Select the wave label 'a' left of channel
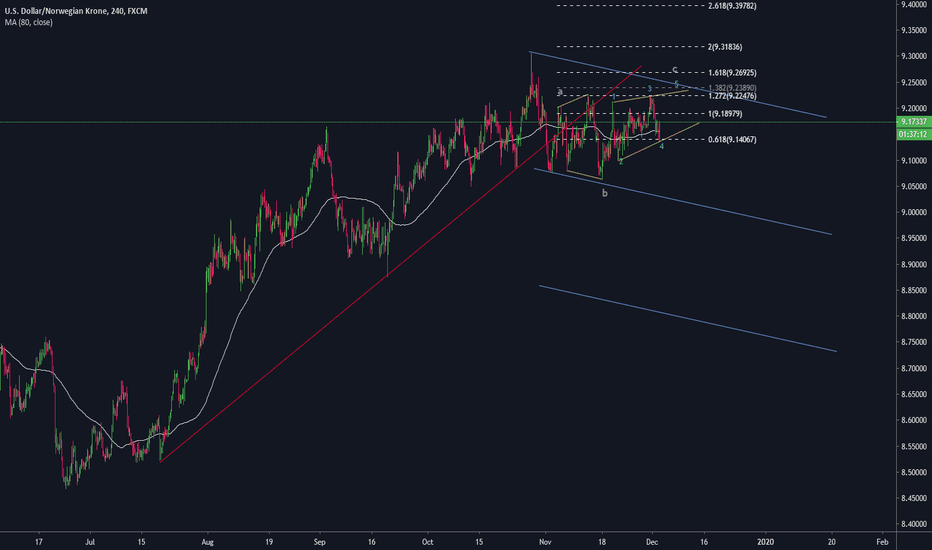Screen dimensions: 932x550 point(561,91)
